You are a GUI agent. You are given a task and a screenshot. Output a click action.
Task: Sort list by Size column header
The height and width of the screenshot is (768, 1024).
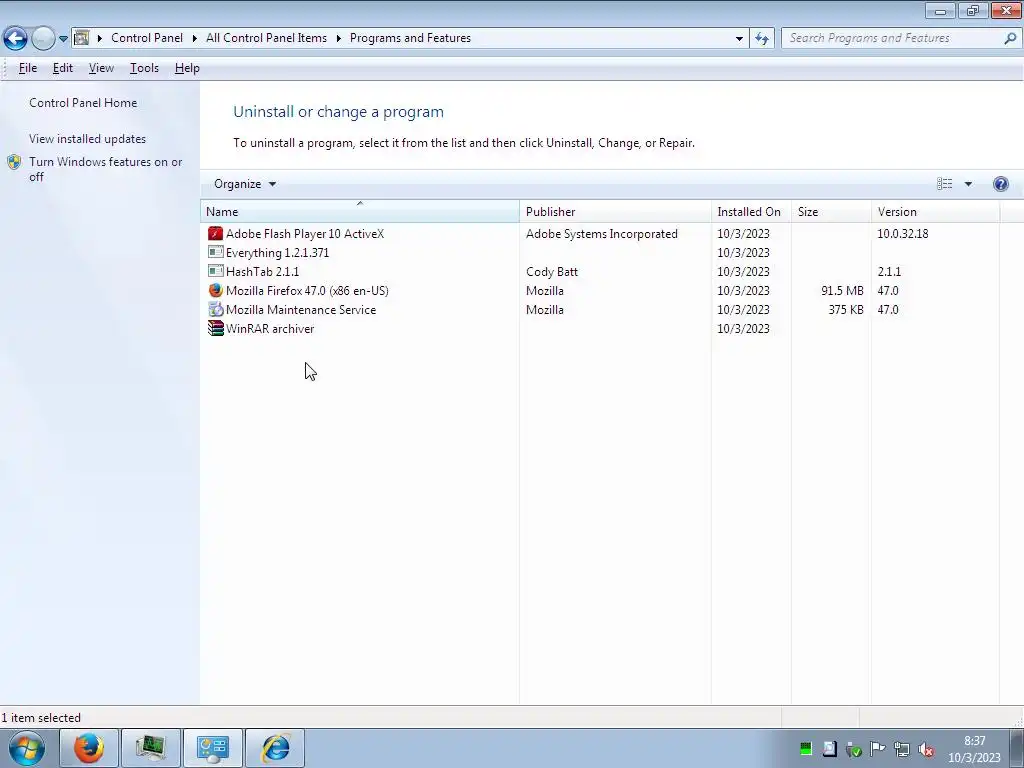(831, 212)
